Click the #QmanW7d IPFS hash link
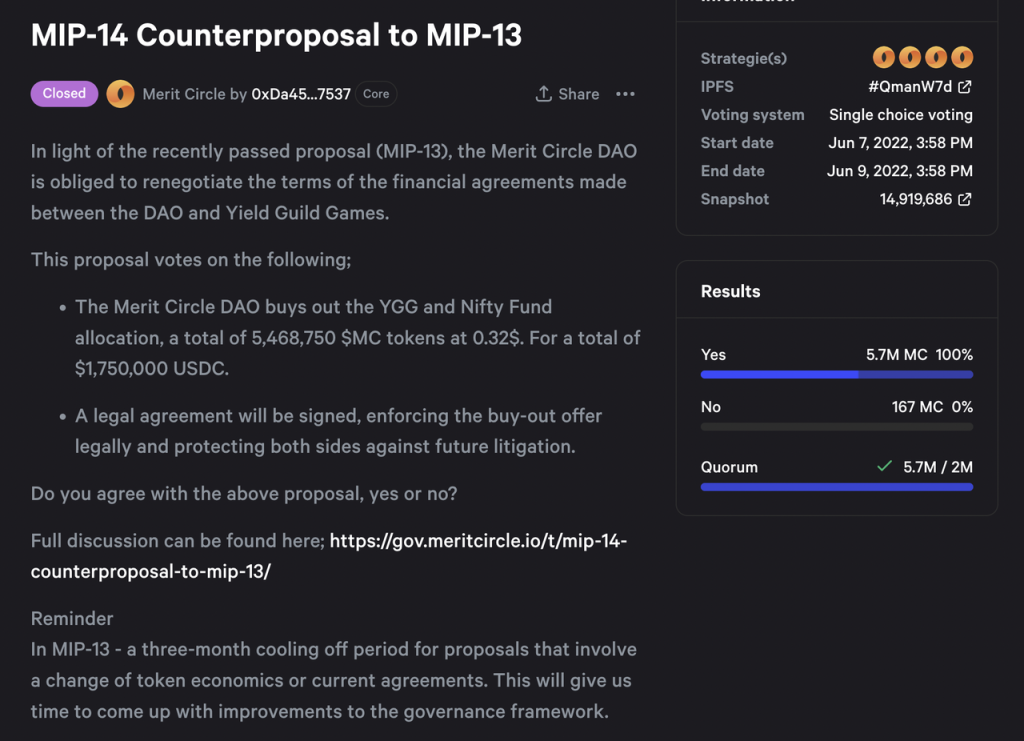1024x741 pixels. (x=909, y=87)
